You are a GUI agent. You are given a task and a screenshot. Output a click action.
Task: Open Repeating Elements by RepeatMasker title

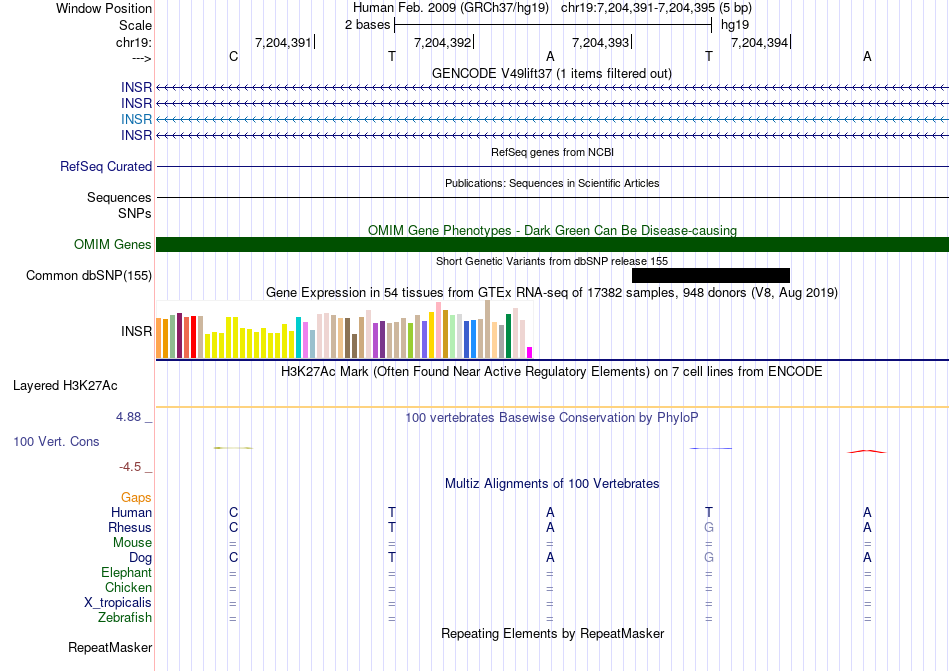tap(552, 633)
